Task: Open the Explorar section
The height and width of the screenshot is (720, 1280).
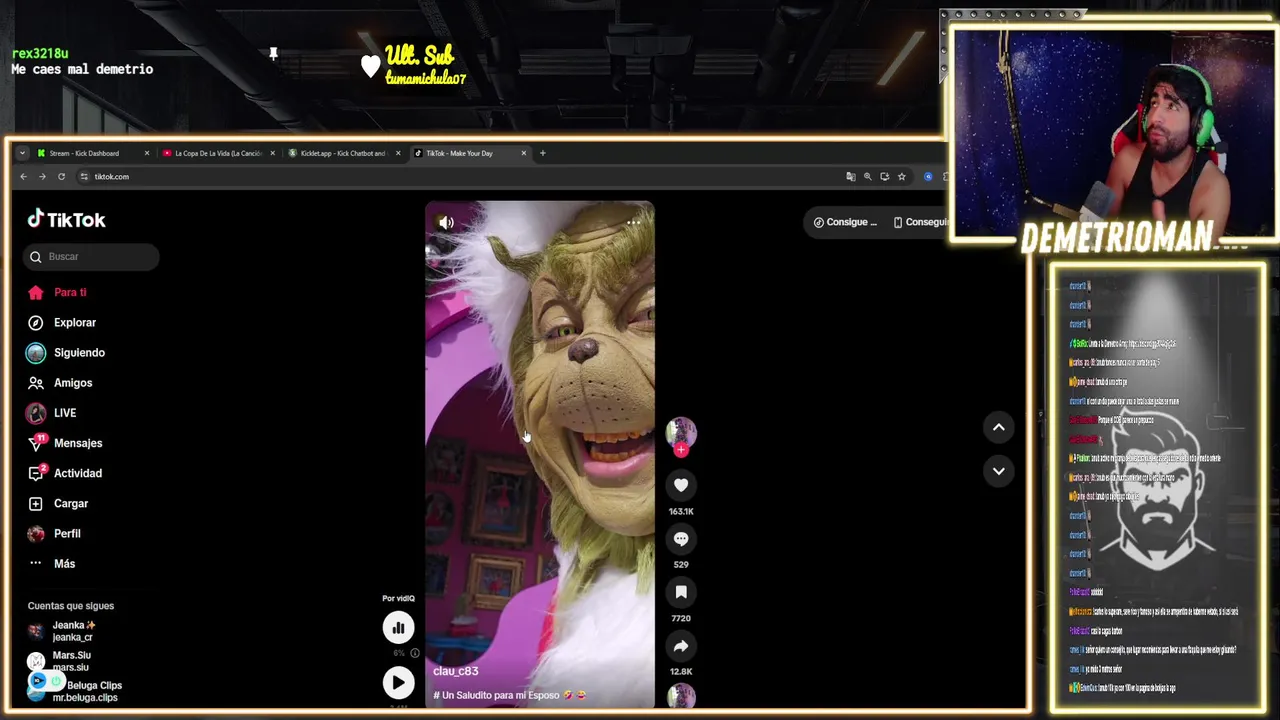Action: [x=62, y=322]
